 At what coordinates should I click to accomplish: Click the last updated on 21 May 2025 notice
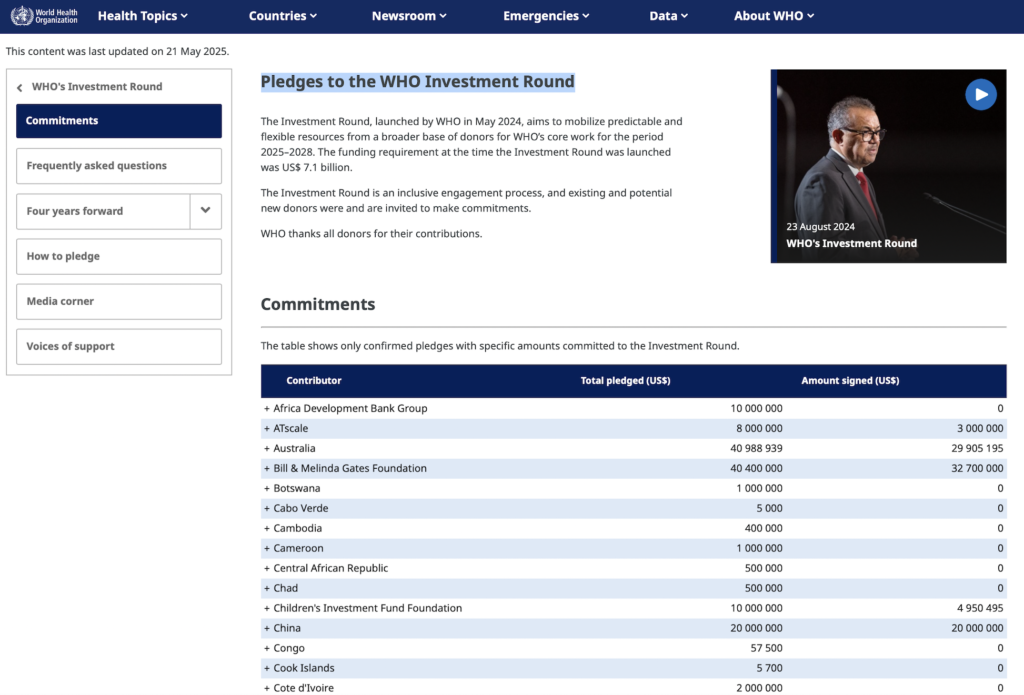click(118, 52)
